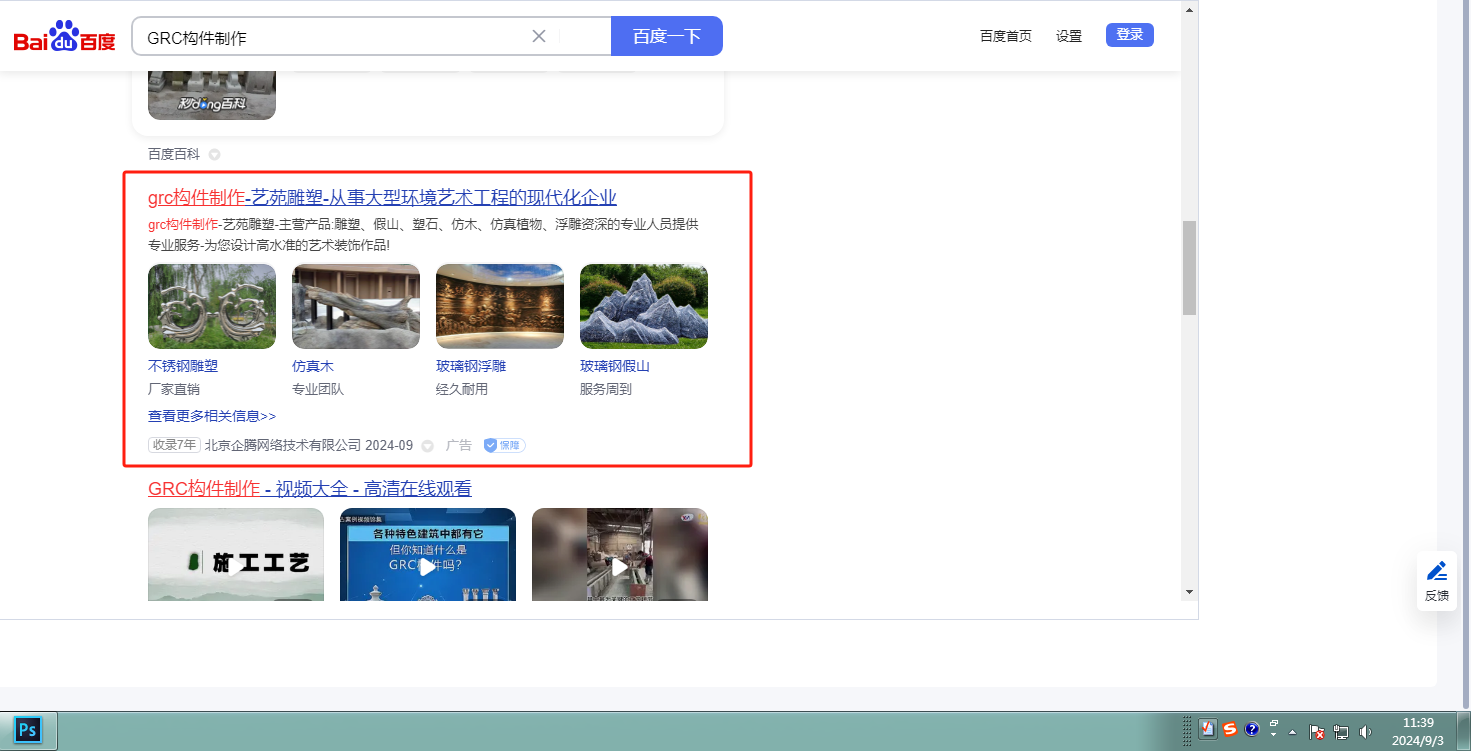This screenshot has height=751, width=1471.
Task: Open the 仿真木 text link
Action: tap(313, 366)
